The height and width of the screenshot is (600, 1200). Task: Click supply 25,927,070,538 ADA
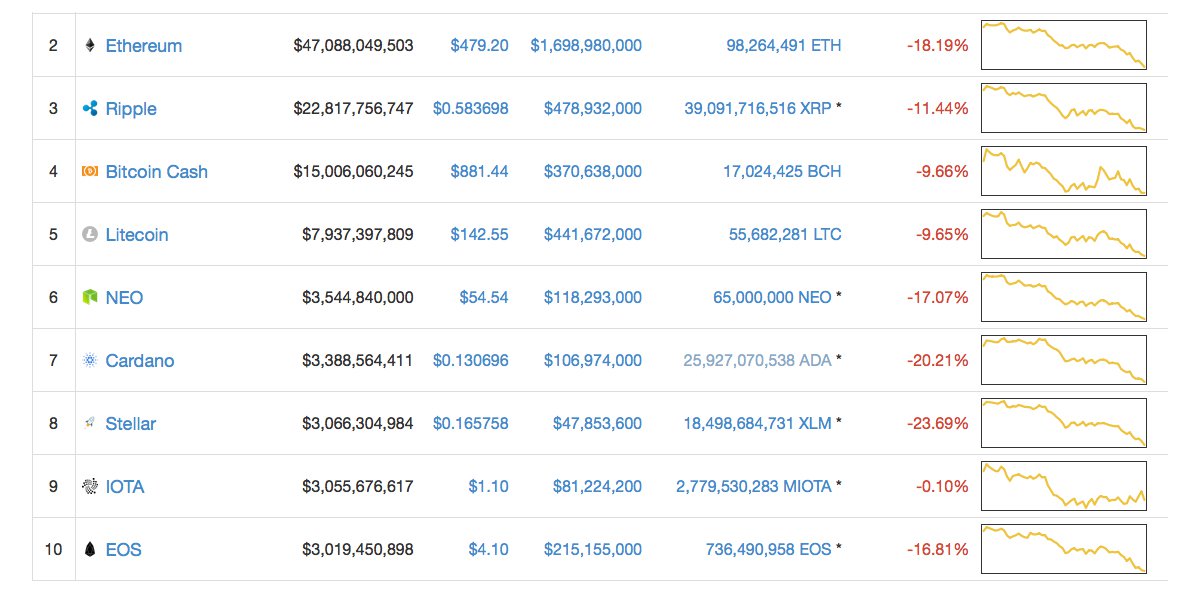pos(757,360)
